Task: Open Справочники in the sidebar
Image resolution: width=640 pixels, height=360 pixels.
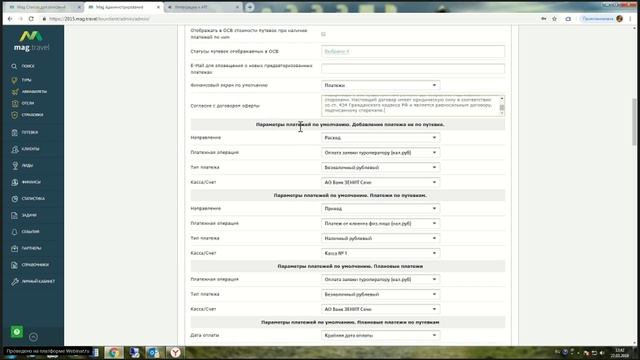Action: (x=30, y=265)
